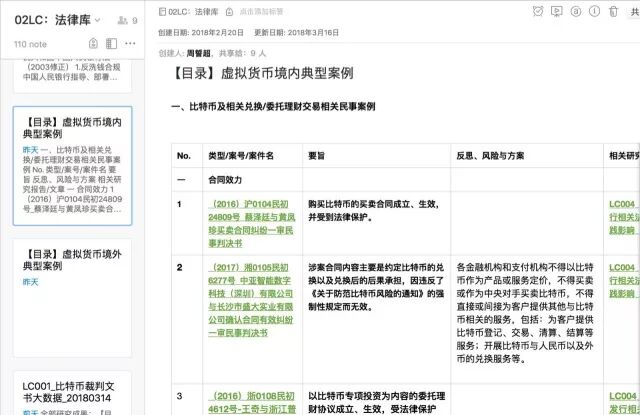Click the 类型/案号/案件名 column header

[x=253, y=155]
